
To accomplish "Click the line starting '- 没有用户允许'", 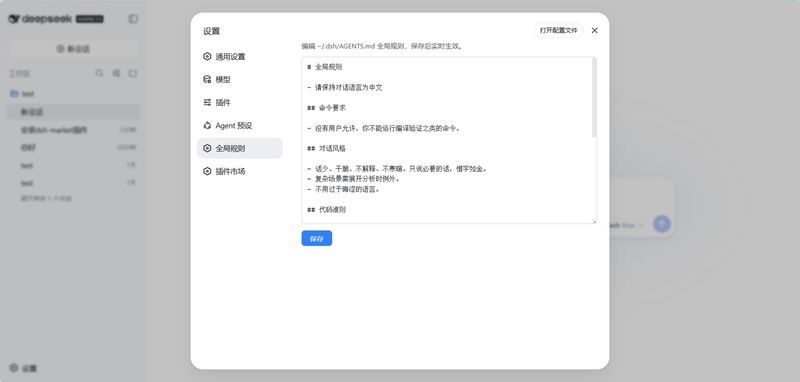I will [384, 128].
